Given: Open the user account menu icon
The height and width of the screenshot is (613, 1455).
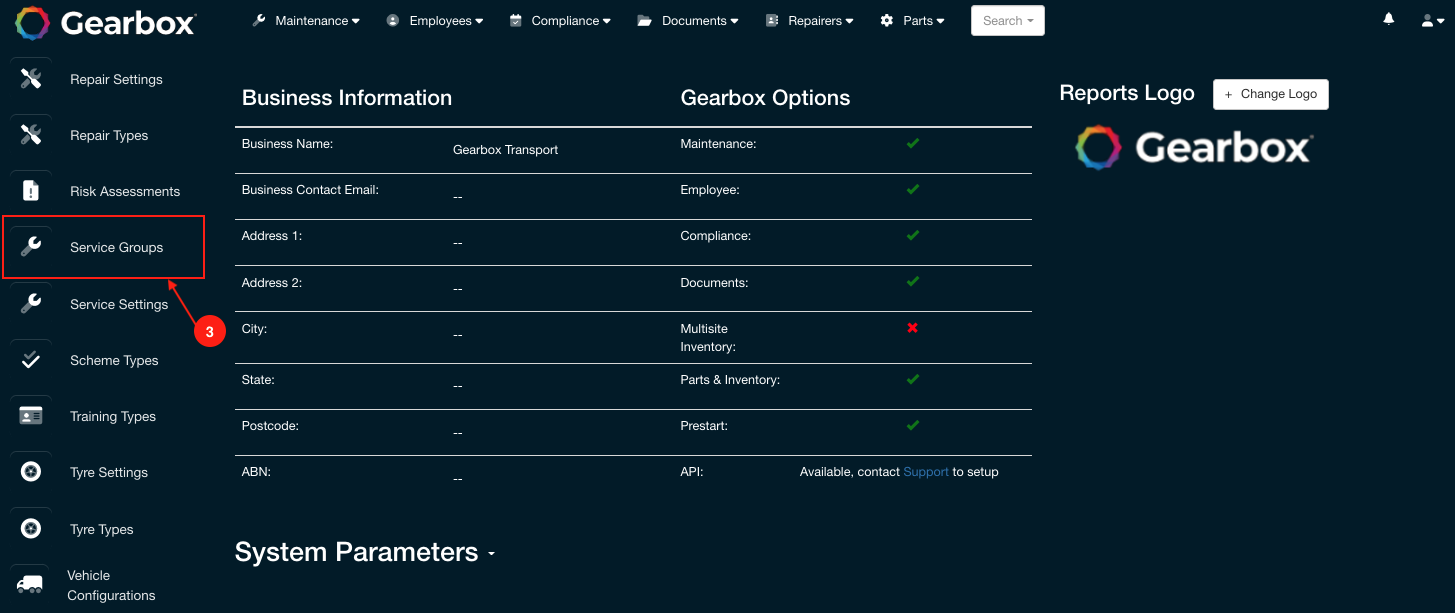Looking at the screenshot, I should pyautogui.click(x=1432, y=21).
